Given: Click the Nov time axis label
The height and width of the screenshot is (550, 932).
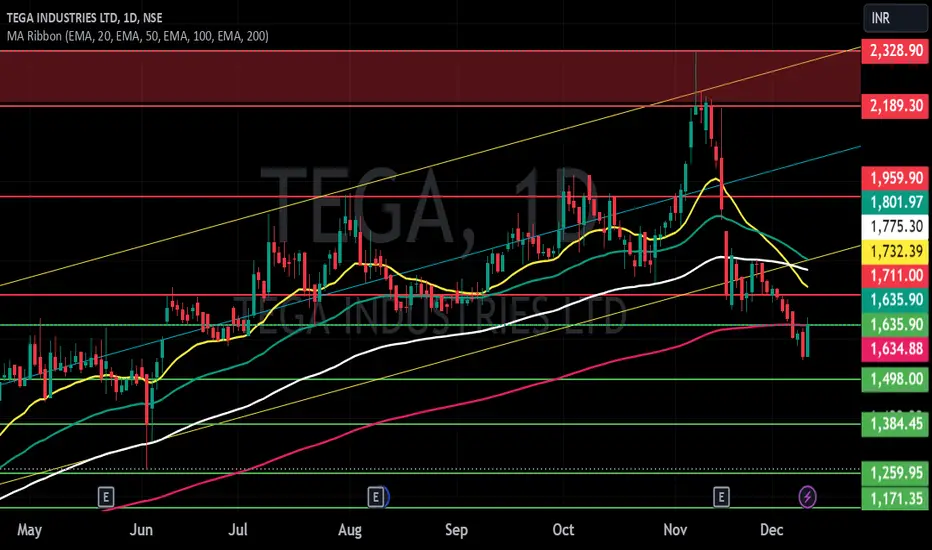Looking at the screenshot, I should [x=675, y=530].
